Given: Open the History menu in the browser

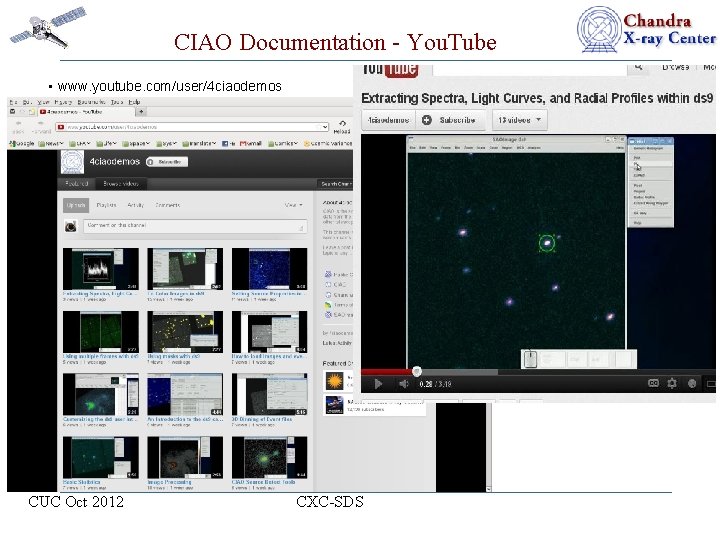Looking at the screenshot, I should 63,102.
